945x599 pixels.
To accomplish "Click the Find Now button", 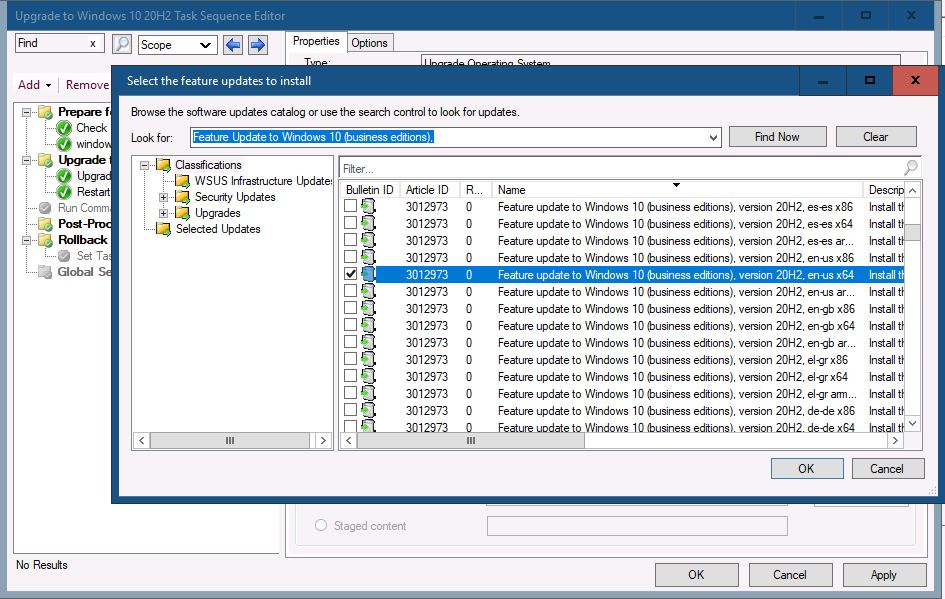I will tap(777, 137).
